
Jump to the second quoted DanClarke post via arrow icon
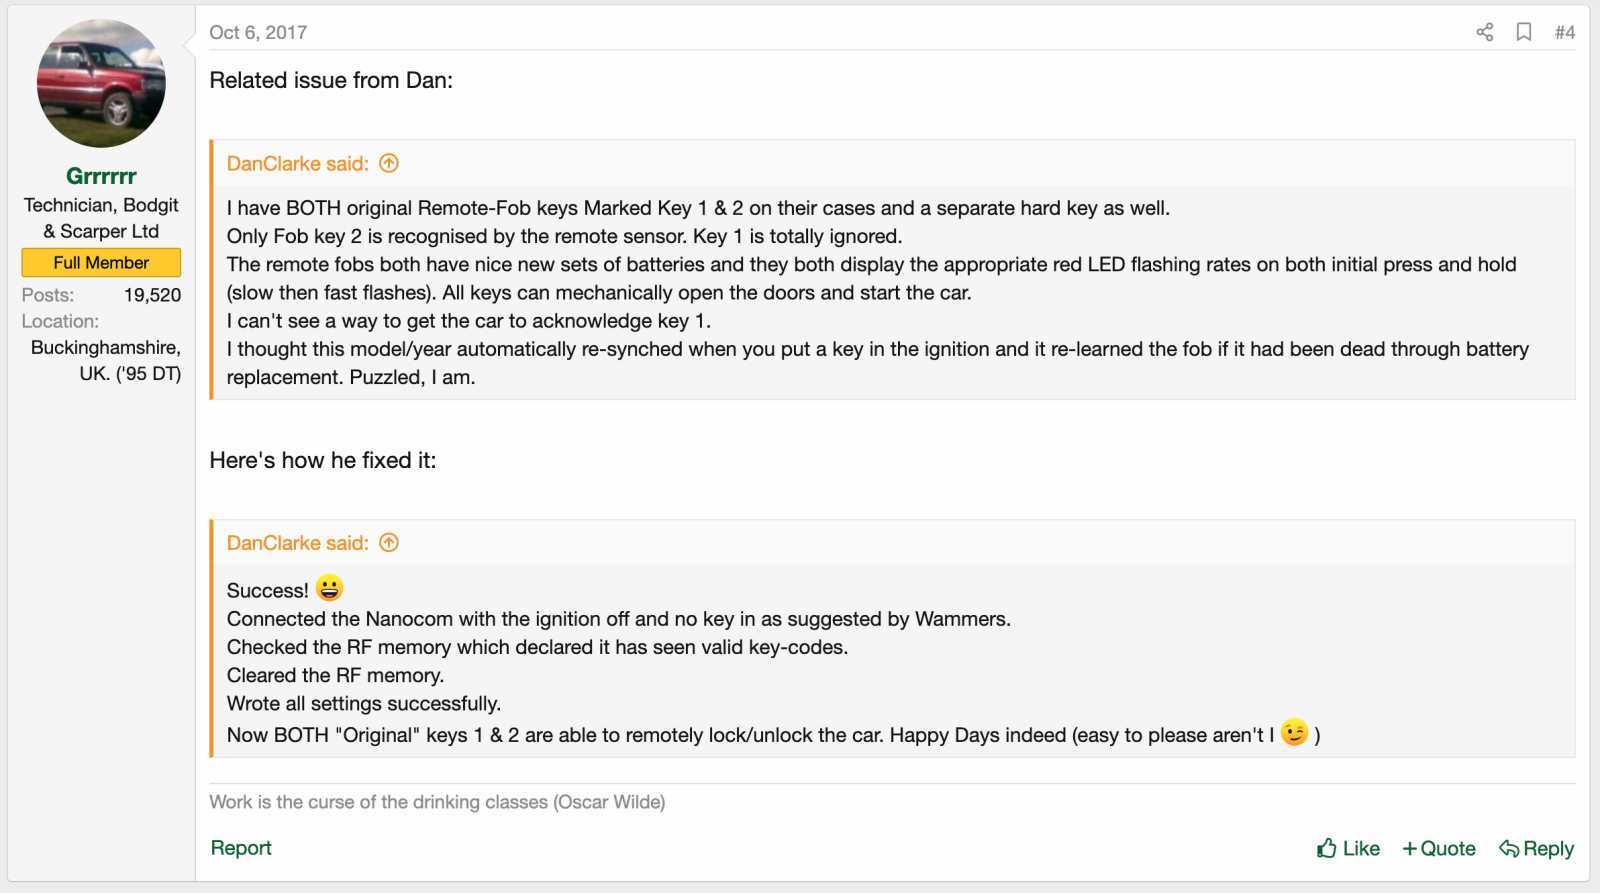[389, 542]
